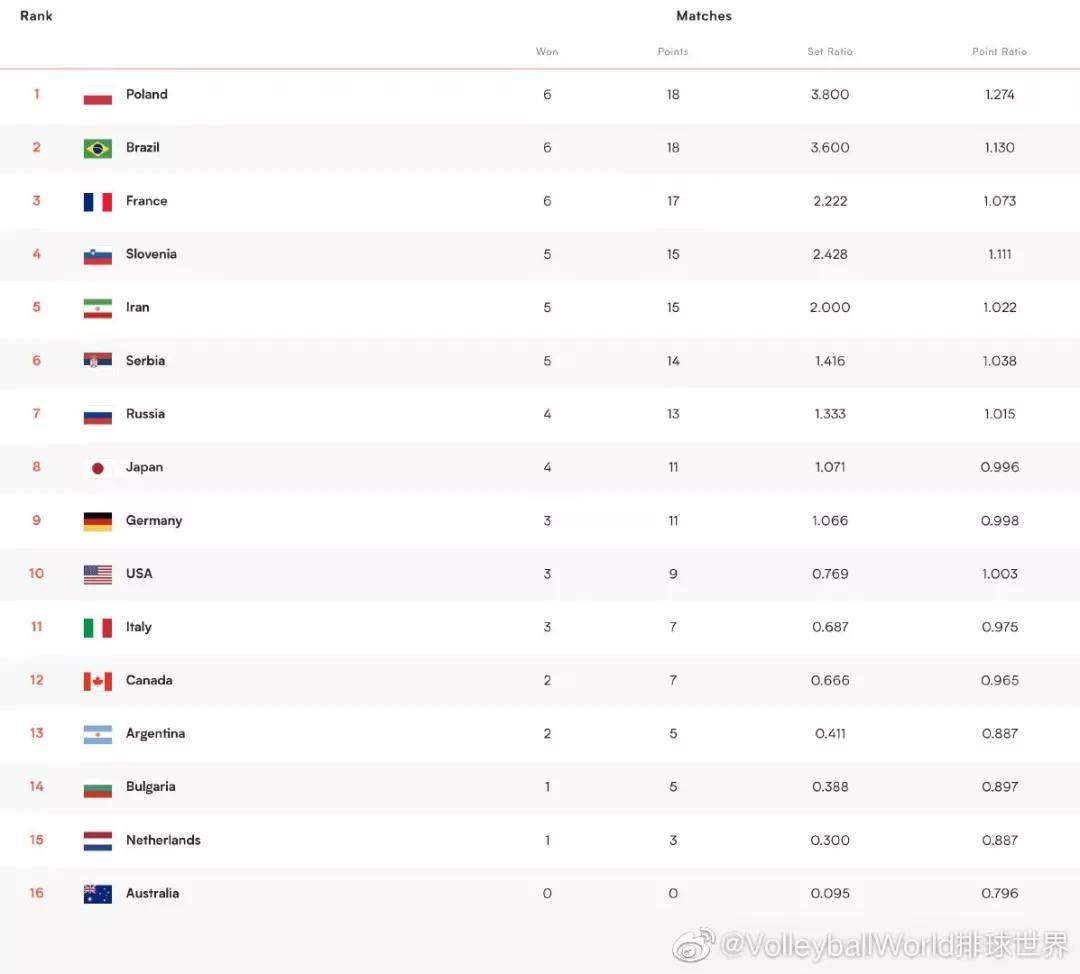This screenshot has height=974, width=1080.
Task: Sort by the Point Ratio header
Action: 999,52
